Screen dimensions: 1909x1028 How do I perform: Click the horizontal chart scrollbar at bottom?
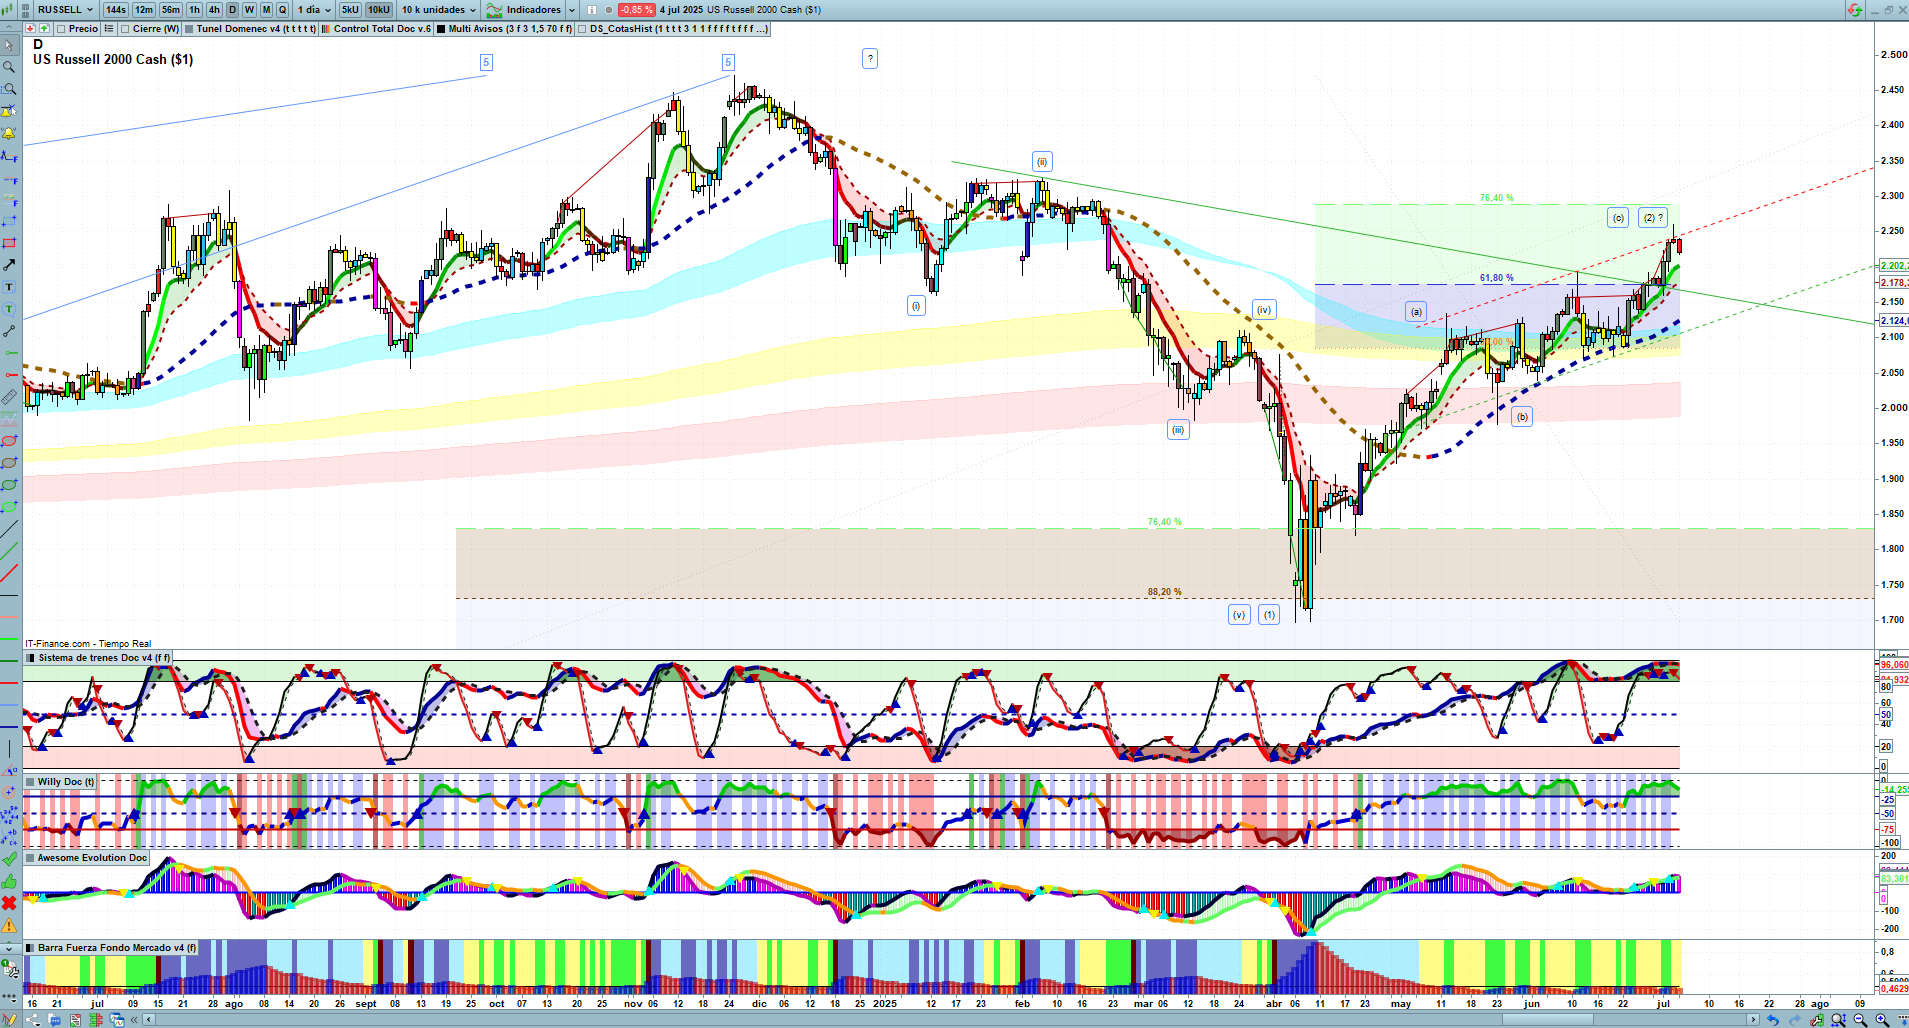pos(950,1020)
